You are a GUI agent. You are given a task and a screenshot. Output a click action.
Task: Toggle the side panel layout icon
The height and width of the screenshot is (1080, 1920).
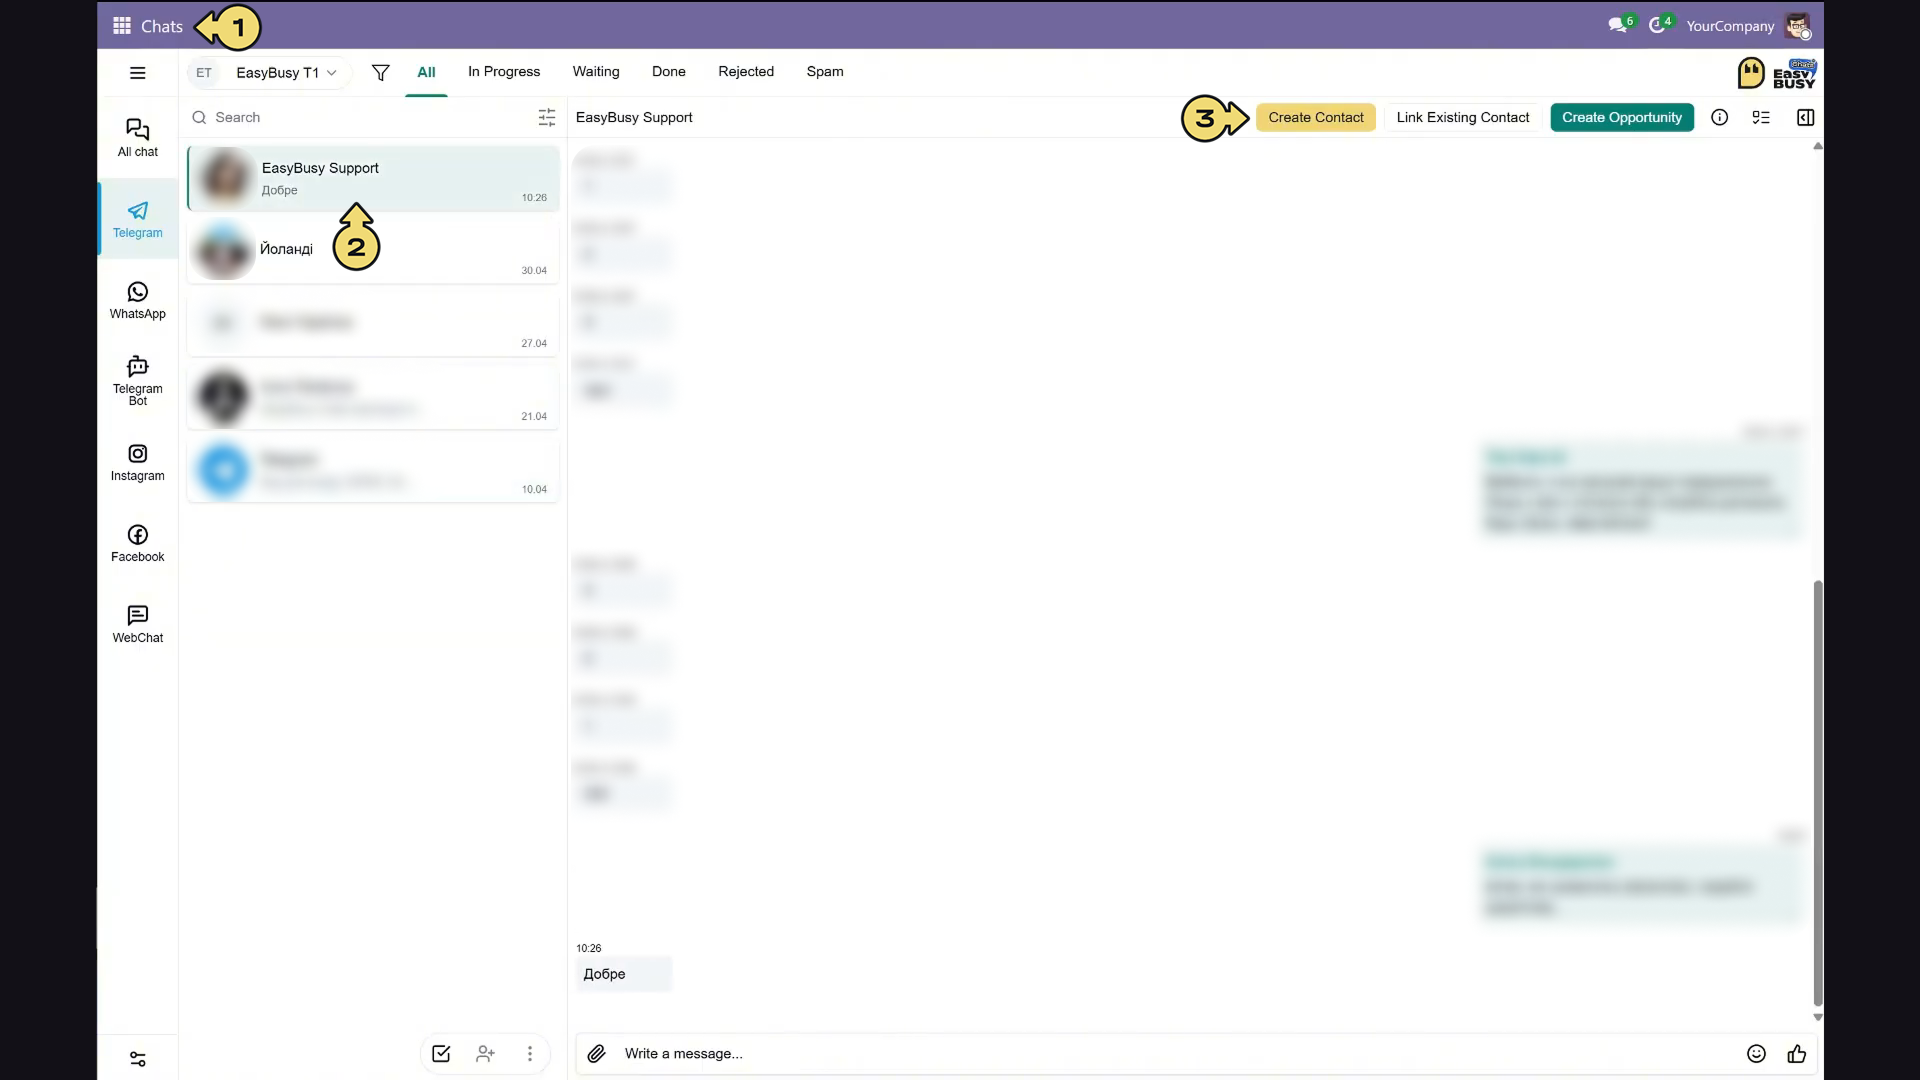(x=1806, y=118)
